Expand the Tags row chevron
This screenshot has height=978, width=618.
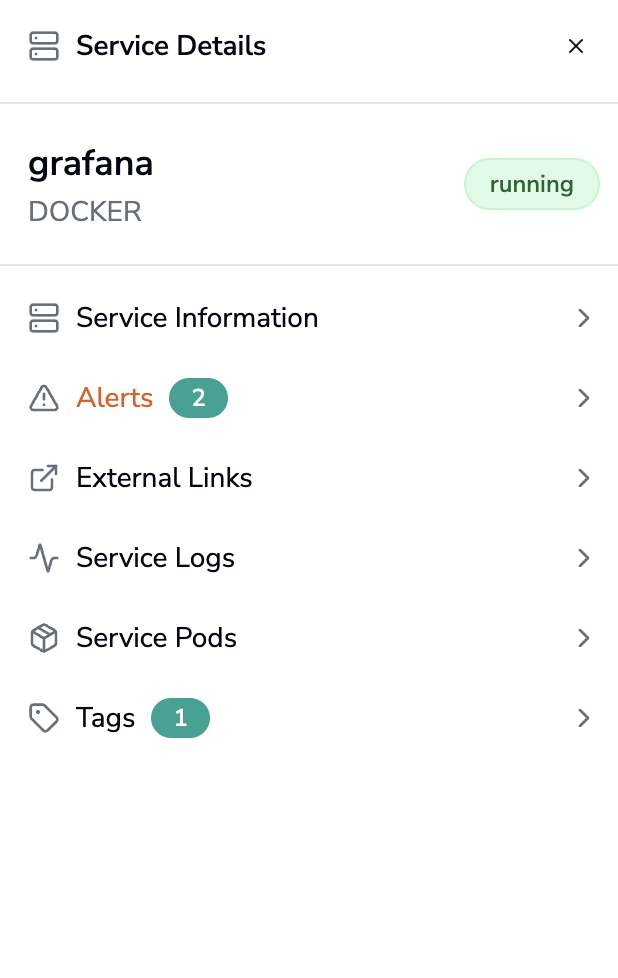point(584,718)
